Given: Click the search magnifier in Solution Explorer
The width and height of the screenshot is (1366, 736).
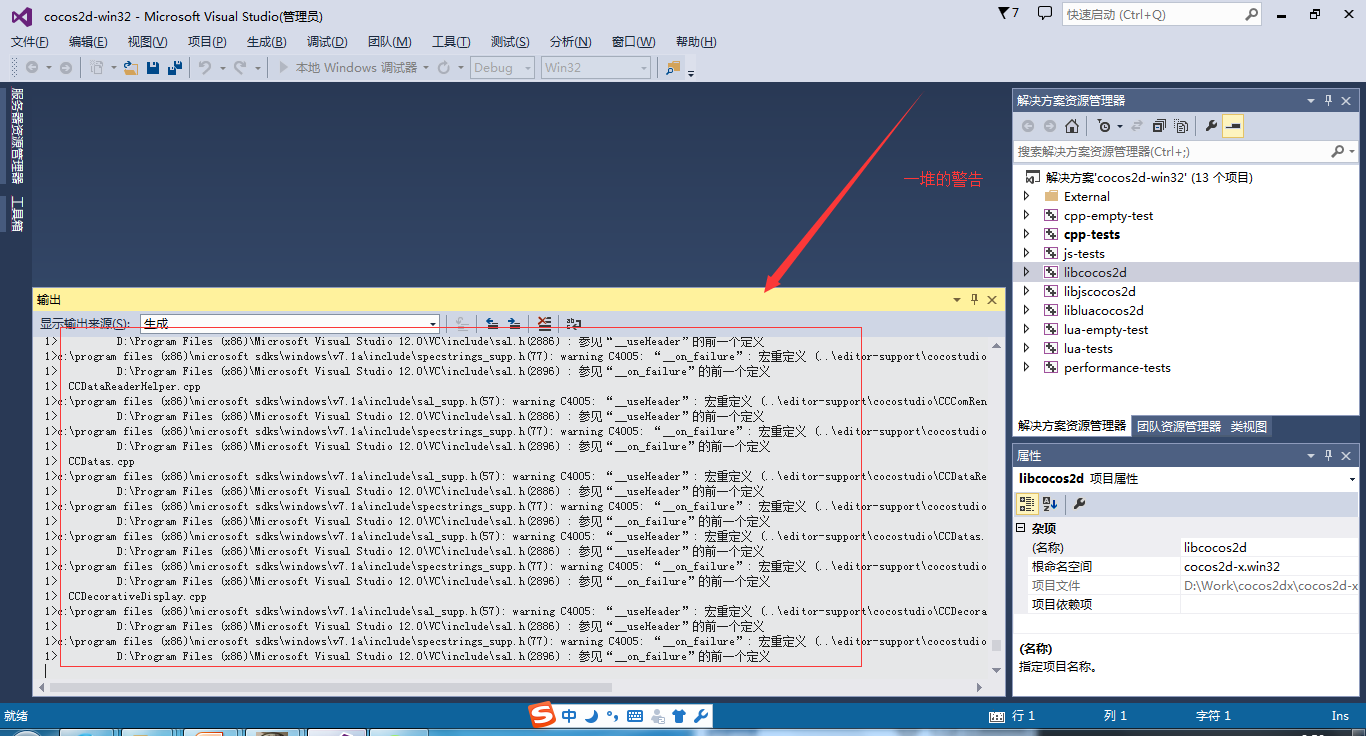Looking at the screenshot, I should click(1338, 151).
